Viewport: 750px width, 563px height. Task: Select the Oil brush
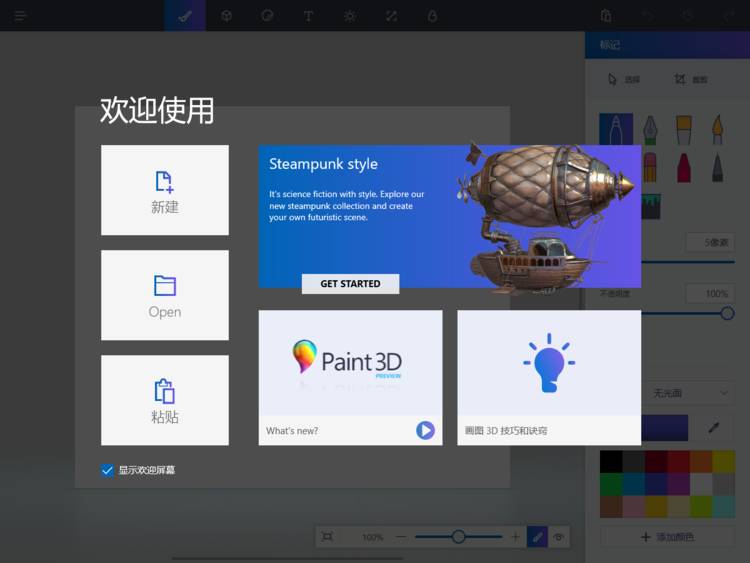click(684, 129)
